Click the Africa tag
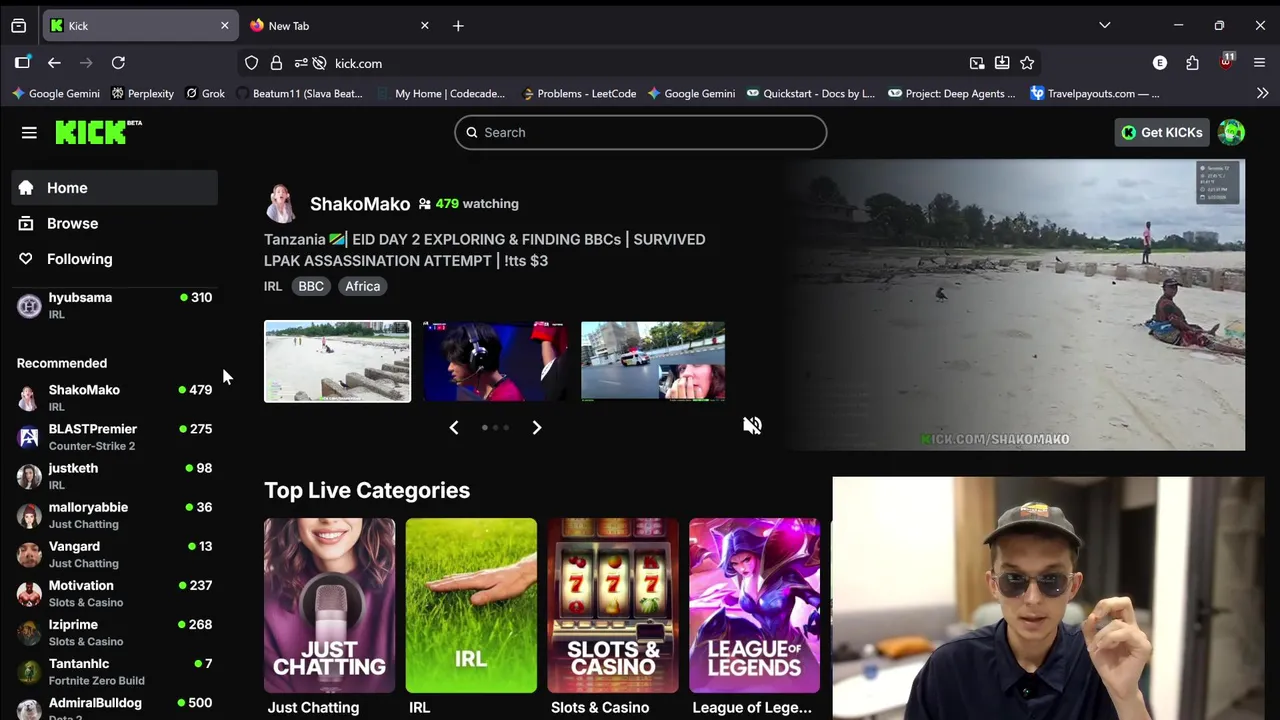The width and height of the screenshot is (1280, 720). tap(362, 286)
